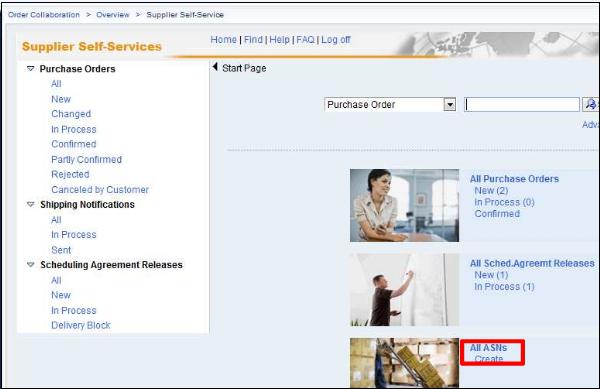Image resolution: width=600 pixels, height=389 pixels.
Task: Click the search icon beside the text field
Action: pos(590,104)
